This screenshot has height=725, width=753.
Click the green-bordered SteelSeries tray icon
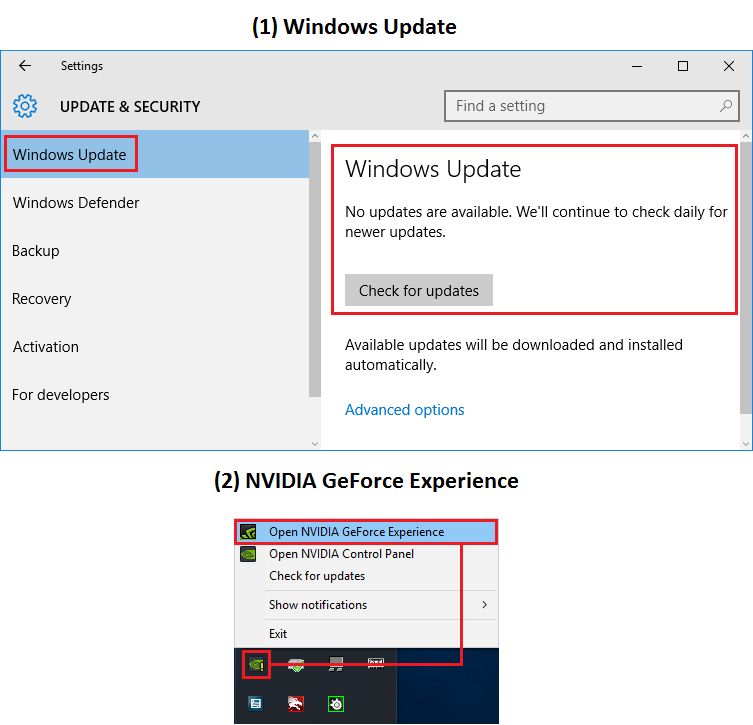[337, 704]
